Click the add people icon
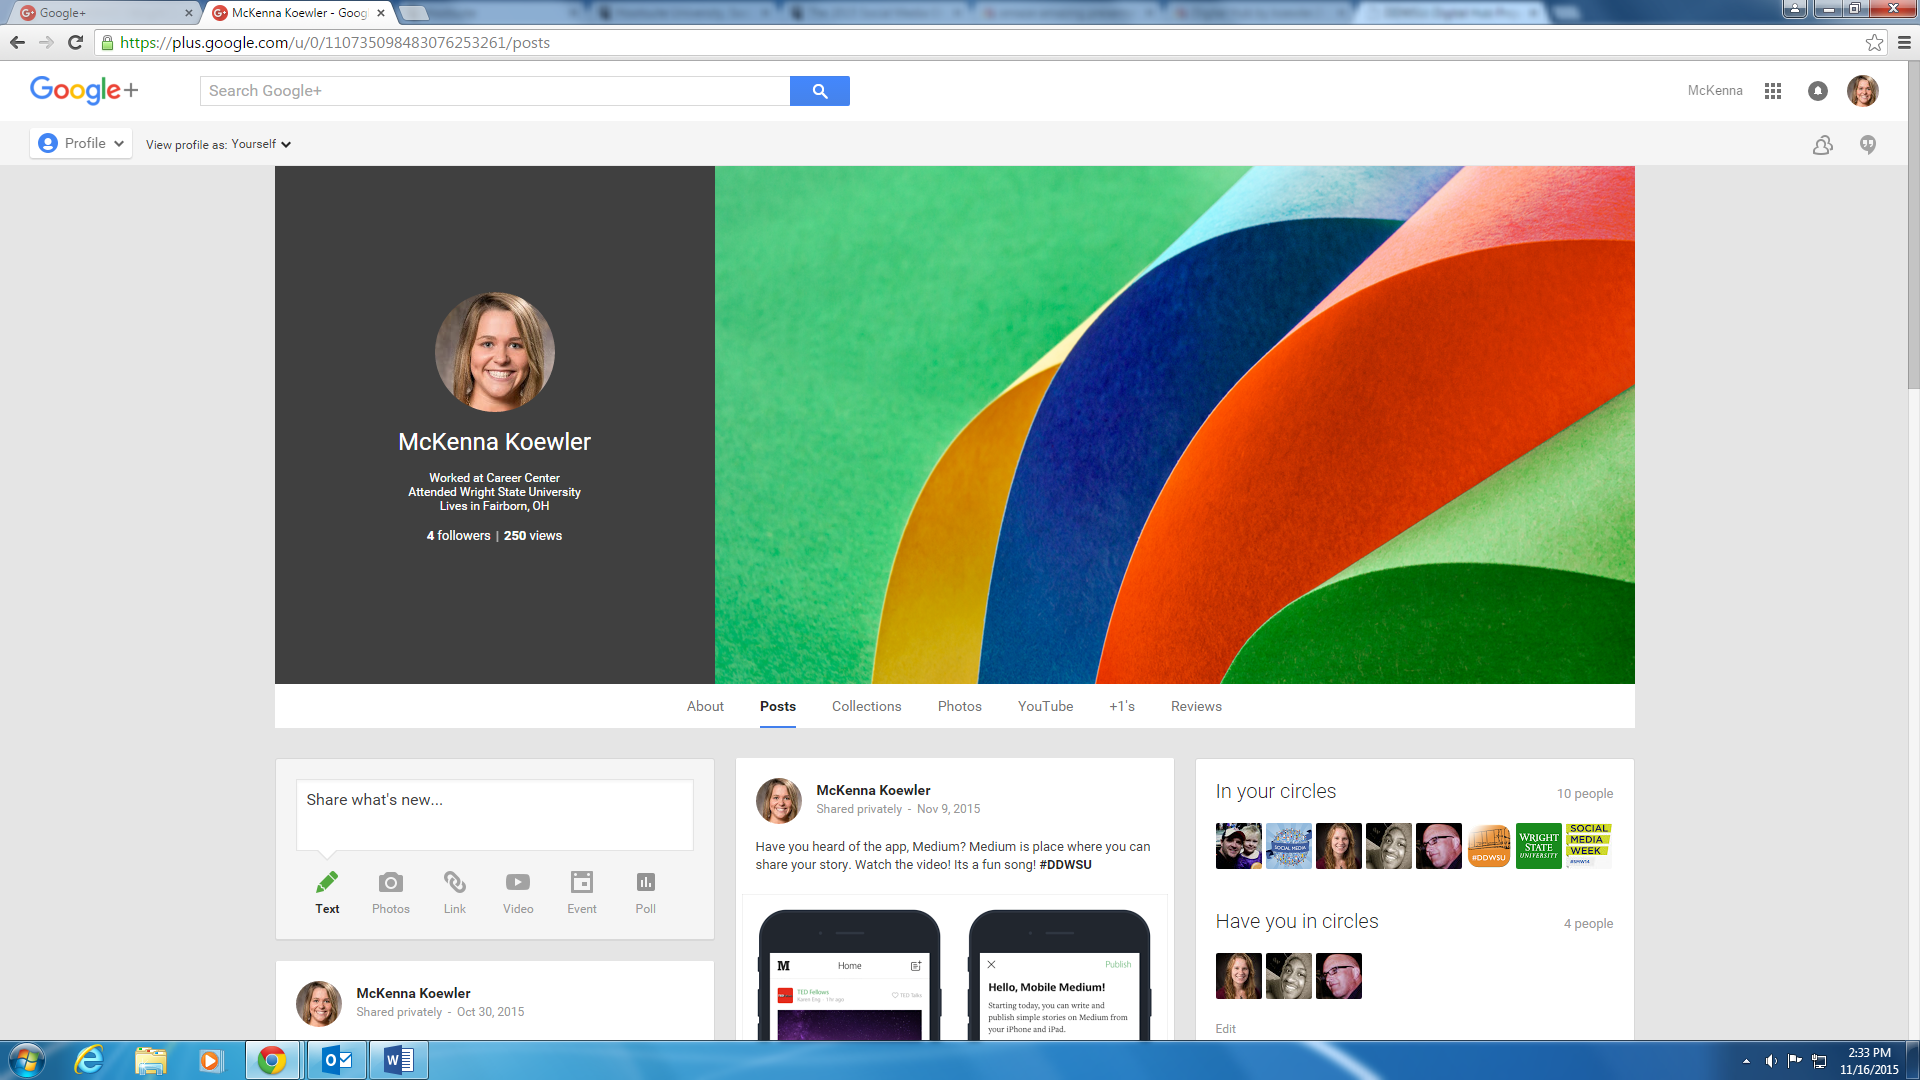The width and height of the screenshot is (1920, 1080). click(x=1823, y=145)
